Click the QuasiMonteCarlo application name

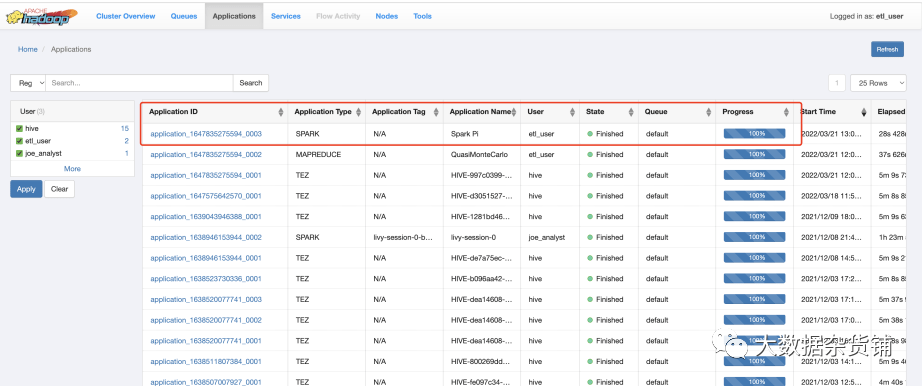[x=479, y=155]
